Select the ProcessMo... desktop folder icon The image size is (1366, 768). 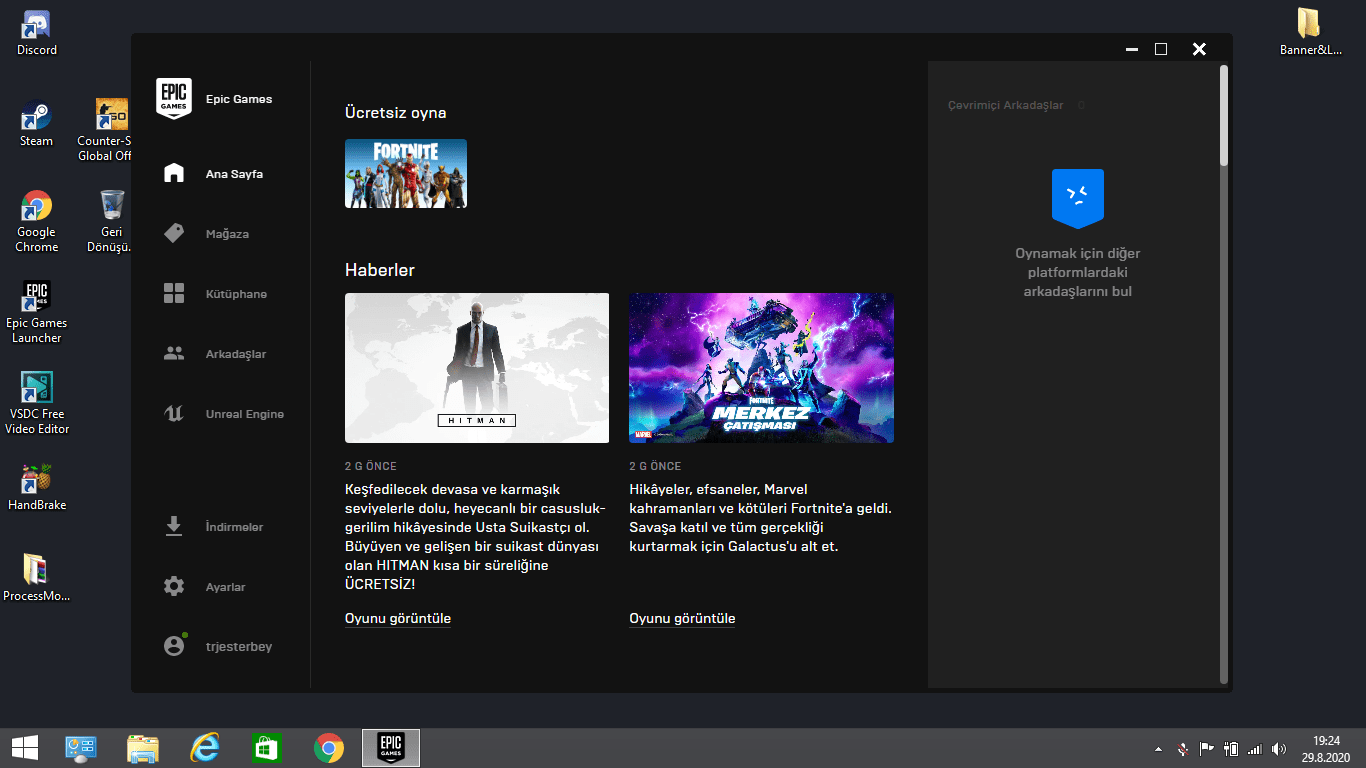(37, 579)
